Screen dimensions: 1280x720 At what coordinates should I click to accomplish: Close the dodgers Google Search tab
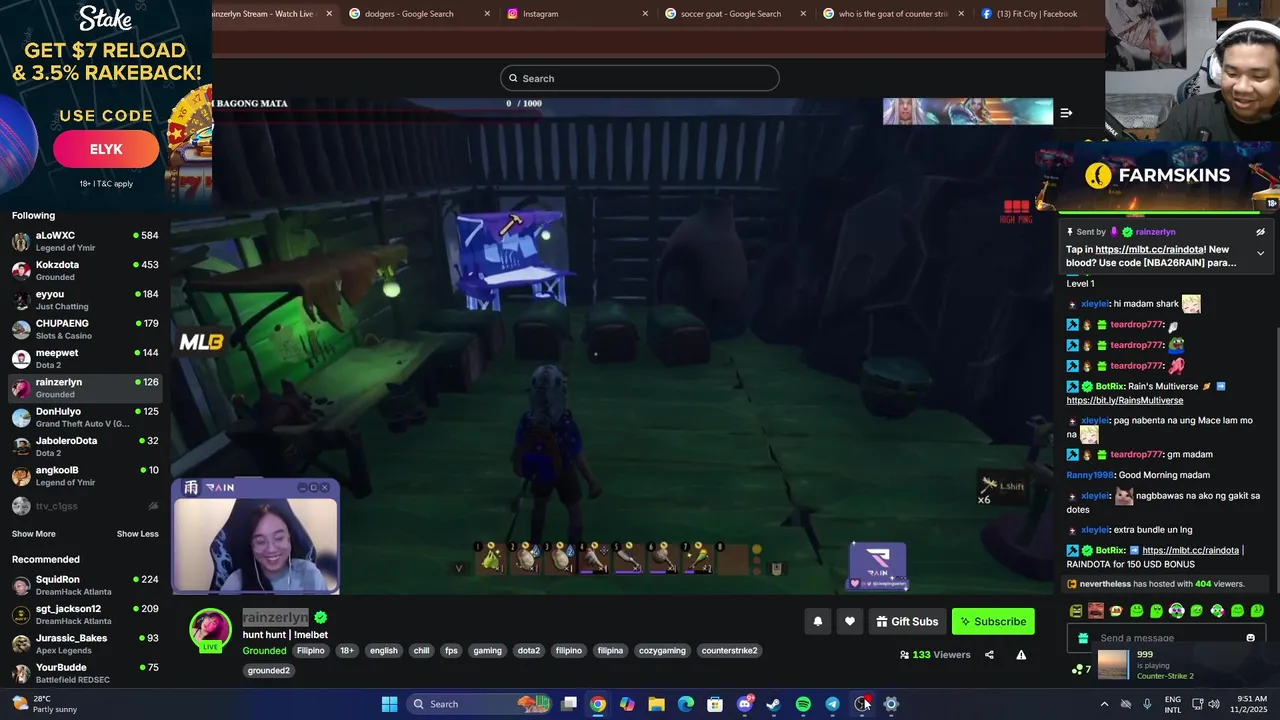pyautogui.click(x=487, y=14)
